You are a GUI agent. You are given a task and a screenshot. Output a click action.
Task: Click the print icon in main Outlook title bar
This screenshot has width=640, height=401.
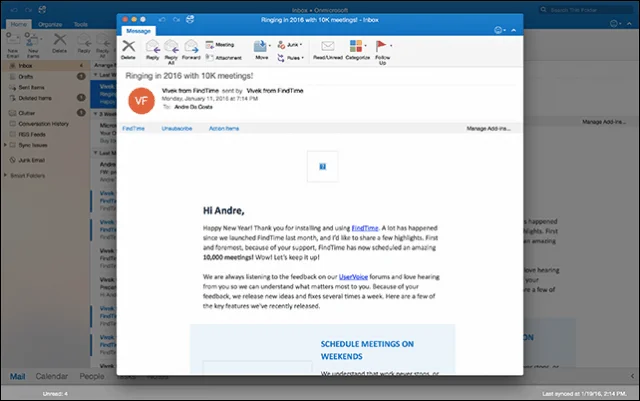42,9
